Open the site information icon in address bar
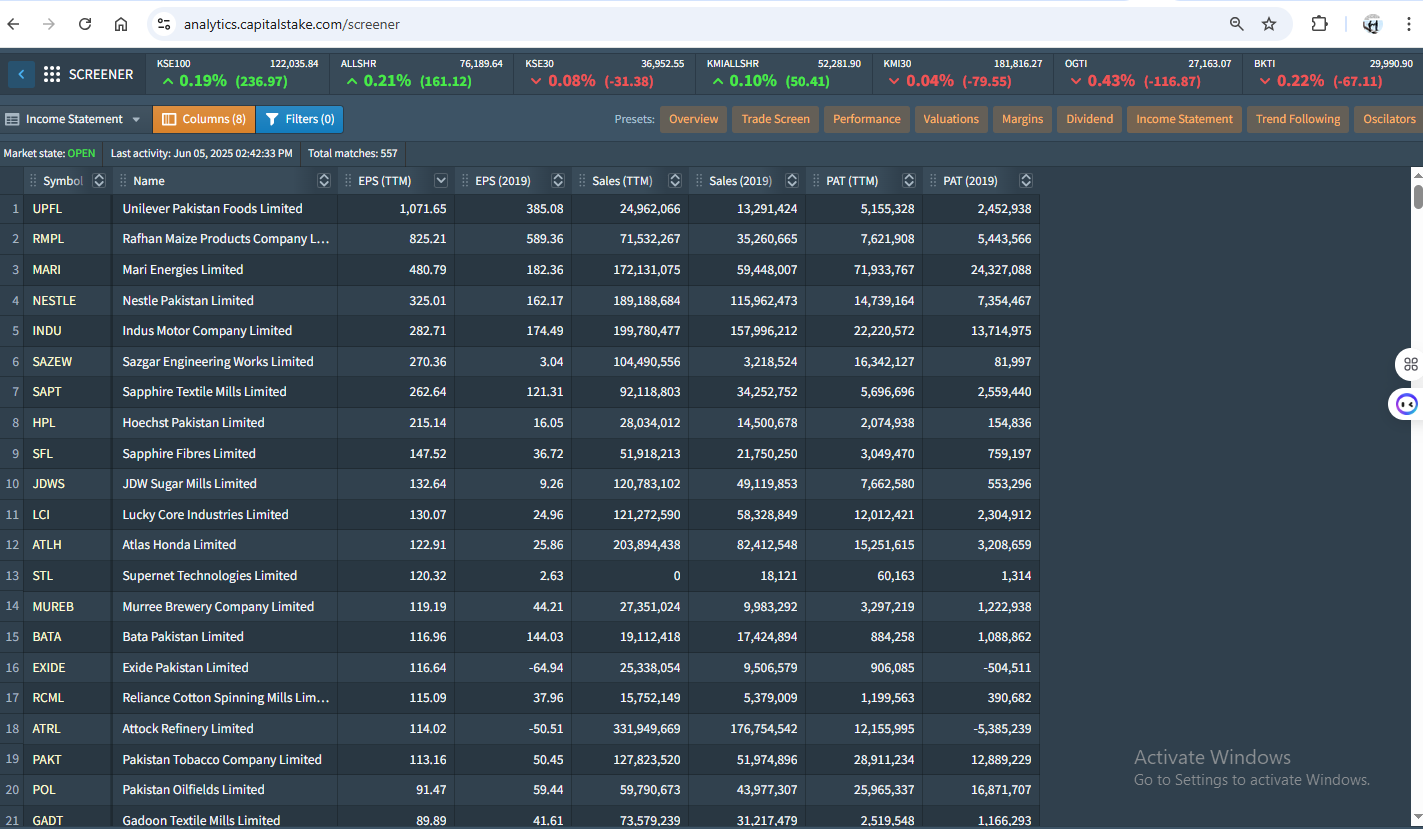This screenshot has width=1423, height=829. pos(164,24)
